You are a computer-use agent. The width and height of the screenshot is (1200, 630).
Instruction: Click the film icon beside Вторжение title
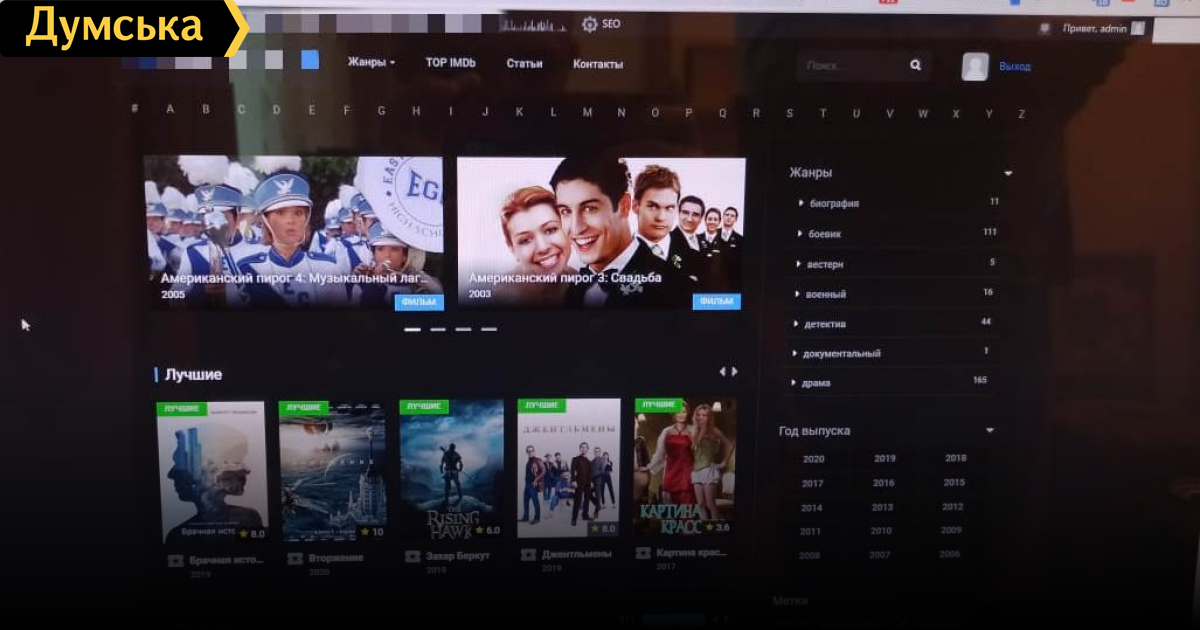point(295,558)
